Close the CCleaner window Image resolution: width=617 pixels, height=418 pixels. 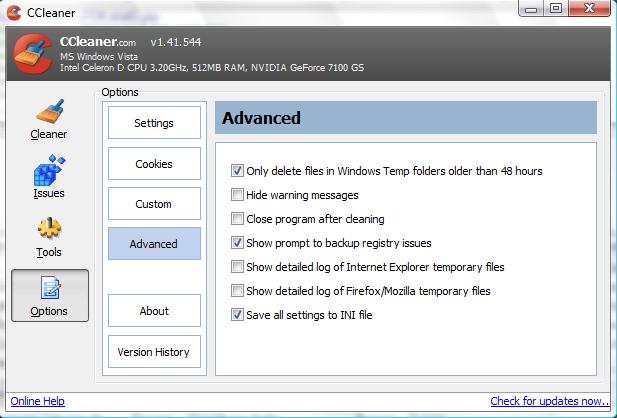pos(589,9)
